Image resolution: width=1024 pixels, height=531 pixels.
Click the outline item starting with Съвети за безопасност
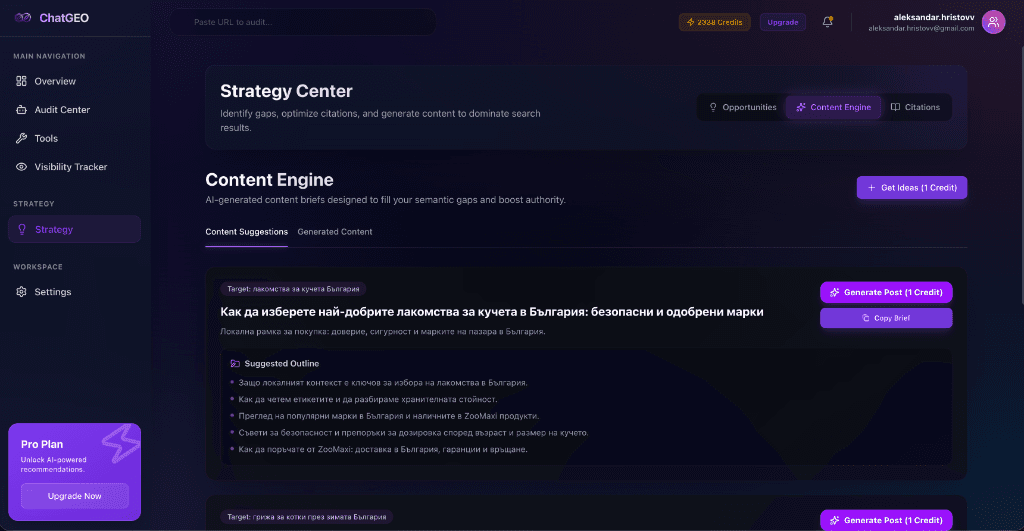[x=413, y=432]
